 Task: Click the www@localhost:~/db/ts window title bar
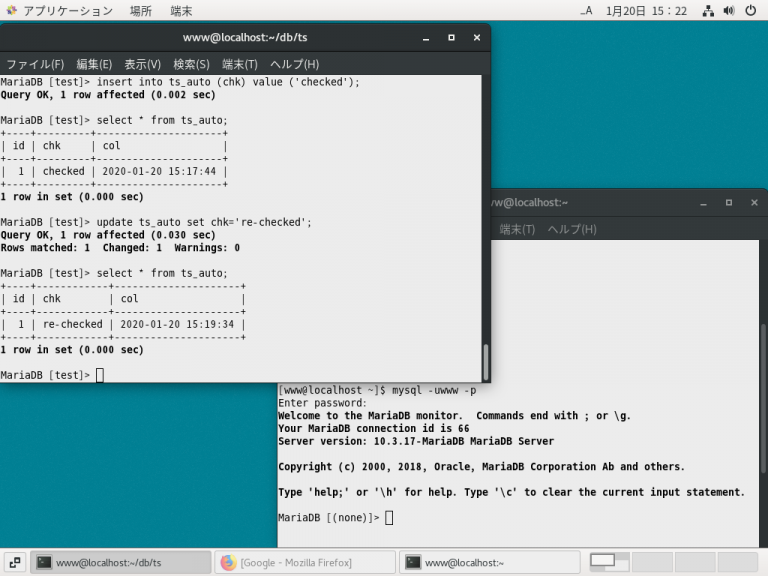click(x=245, y=38)
